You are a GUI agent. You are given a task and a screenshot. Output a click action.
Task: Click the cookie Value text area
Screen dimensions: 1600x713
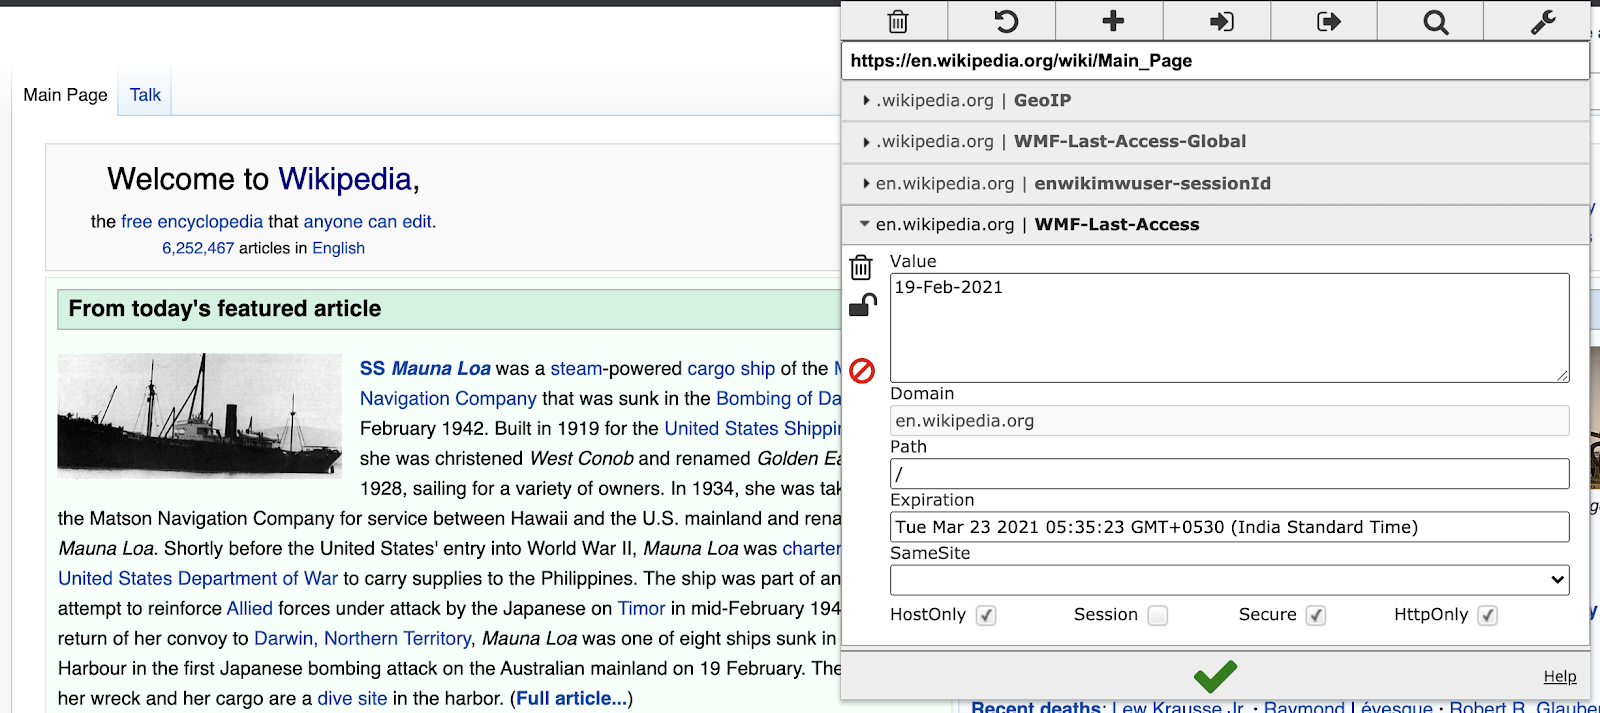point(1229,327)
